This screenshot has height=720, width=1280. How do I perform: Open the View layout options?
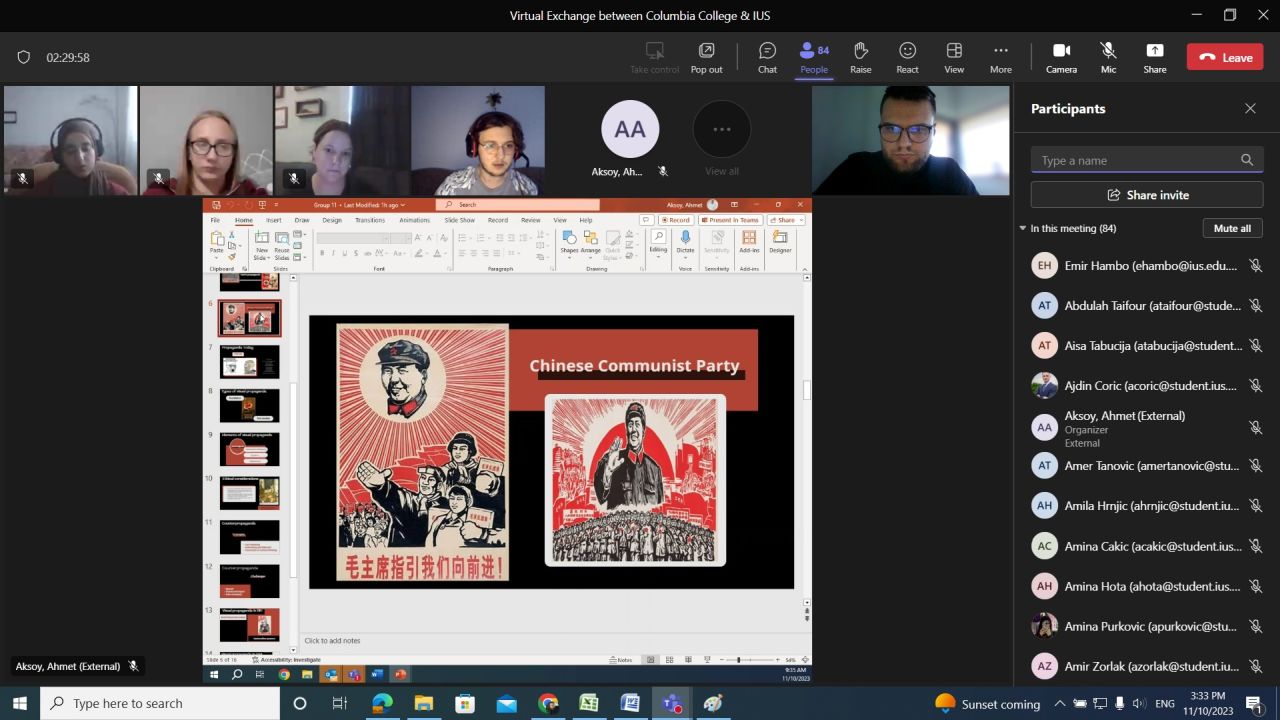coord(954,57)
